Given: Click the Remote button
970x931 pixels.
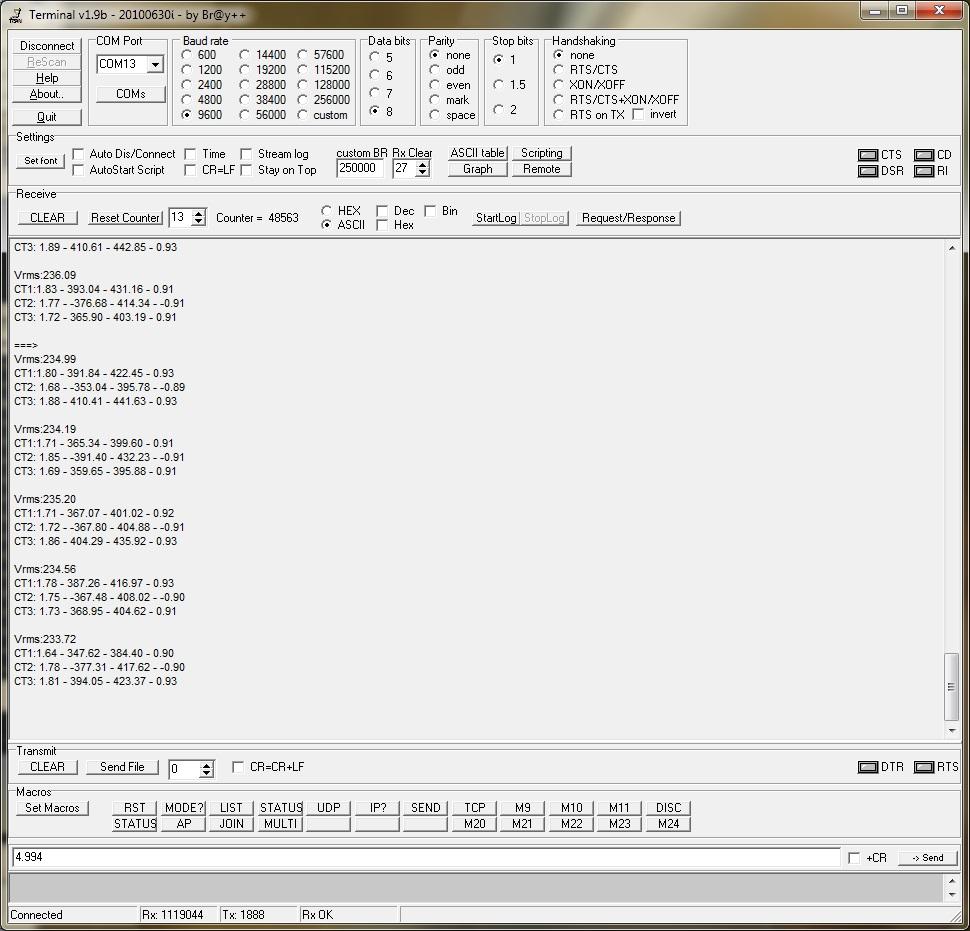Looking at the screenshot, I should (x=541, y=169).
